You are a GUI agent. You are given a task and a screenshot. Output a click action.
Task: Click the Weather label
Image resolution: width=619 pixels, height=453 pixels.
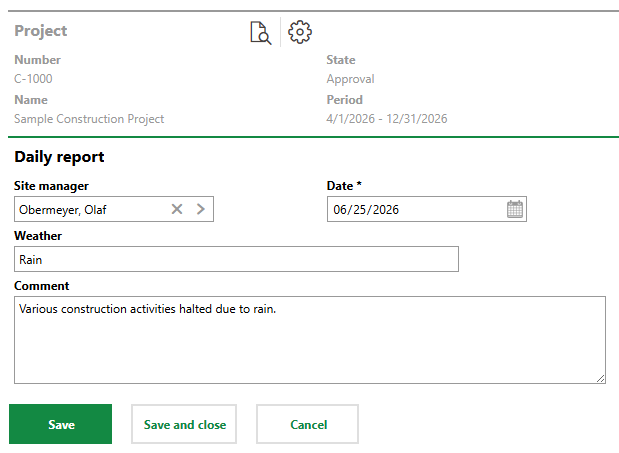point(38,236)
